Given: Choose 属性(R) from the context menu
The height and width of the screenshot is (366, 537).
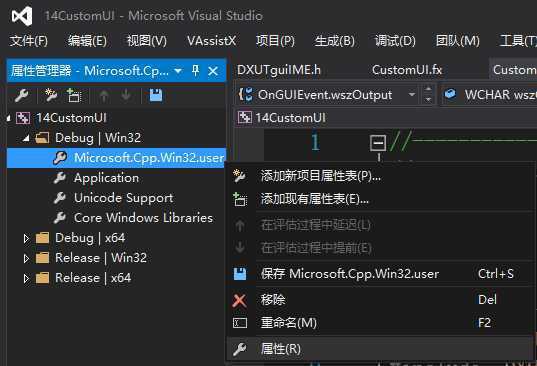Looking at the screenshot, I should coord(380,349).
